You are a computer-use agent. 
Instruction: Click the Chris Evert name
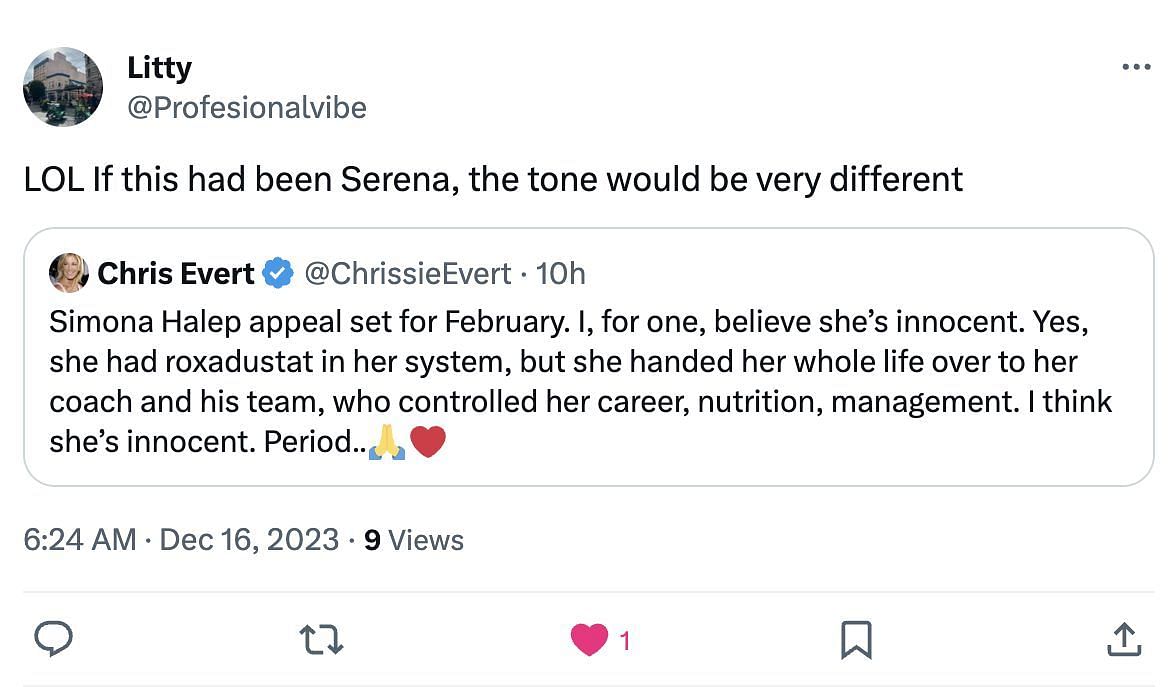click(x=175, y=273)
